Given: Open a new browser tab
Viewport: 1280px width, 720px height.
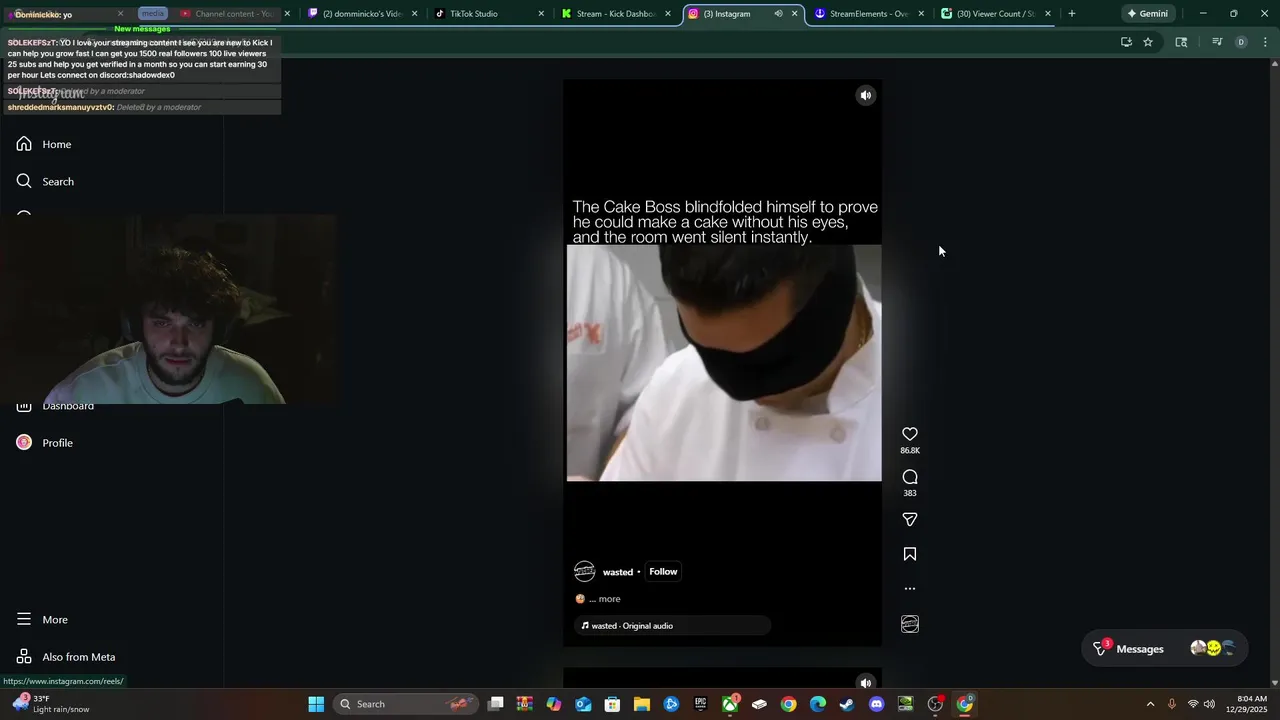Looking at the screenshot, I should pos(1072,14).
